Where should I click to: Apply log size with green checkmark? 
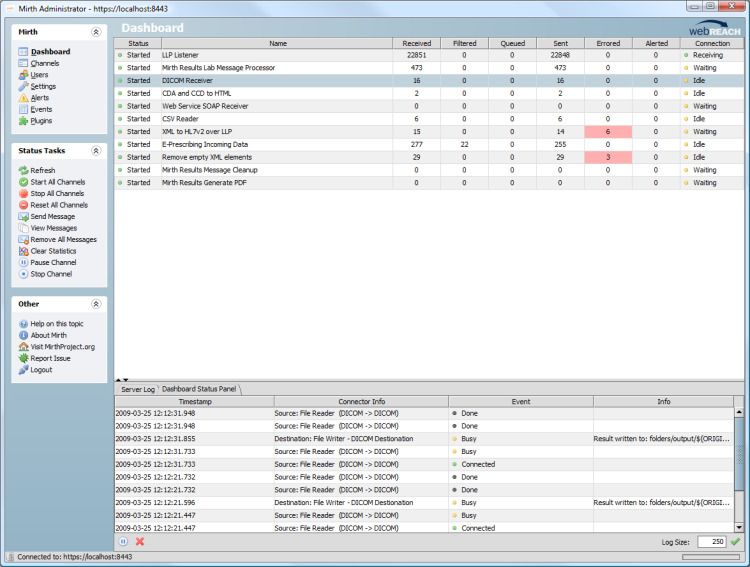coord(735,541)
